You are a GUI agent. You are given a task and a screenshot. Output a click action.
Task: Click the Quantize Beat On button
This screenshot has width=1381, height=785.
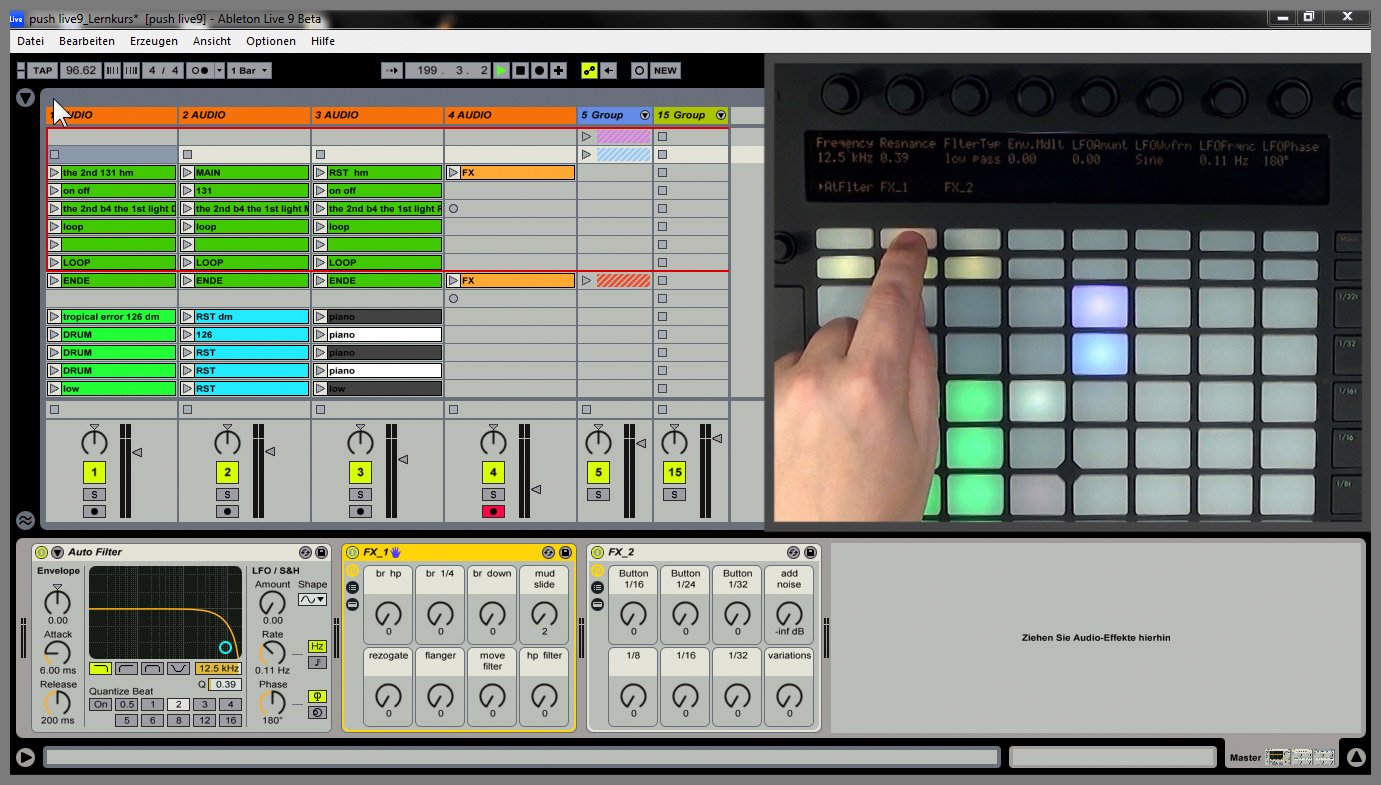[100, 704]
